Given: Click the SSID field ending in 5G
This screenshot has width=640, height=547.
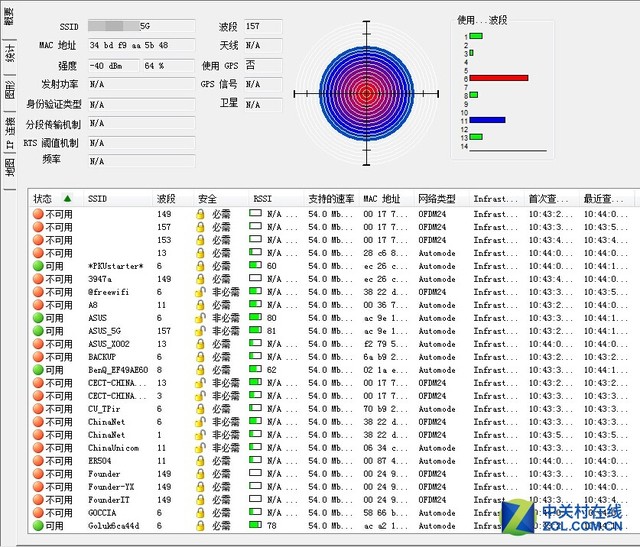Looking at the screenshot, I should click(141, 26).
